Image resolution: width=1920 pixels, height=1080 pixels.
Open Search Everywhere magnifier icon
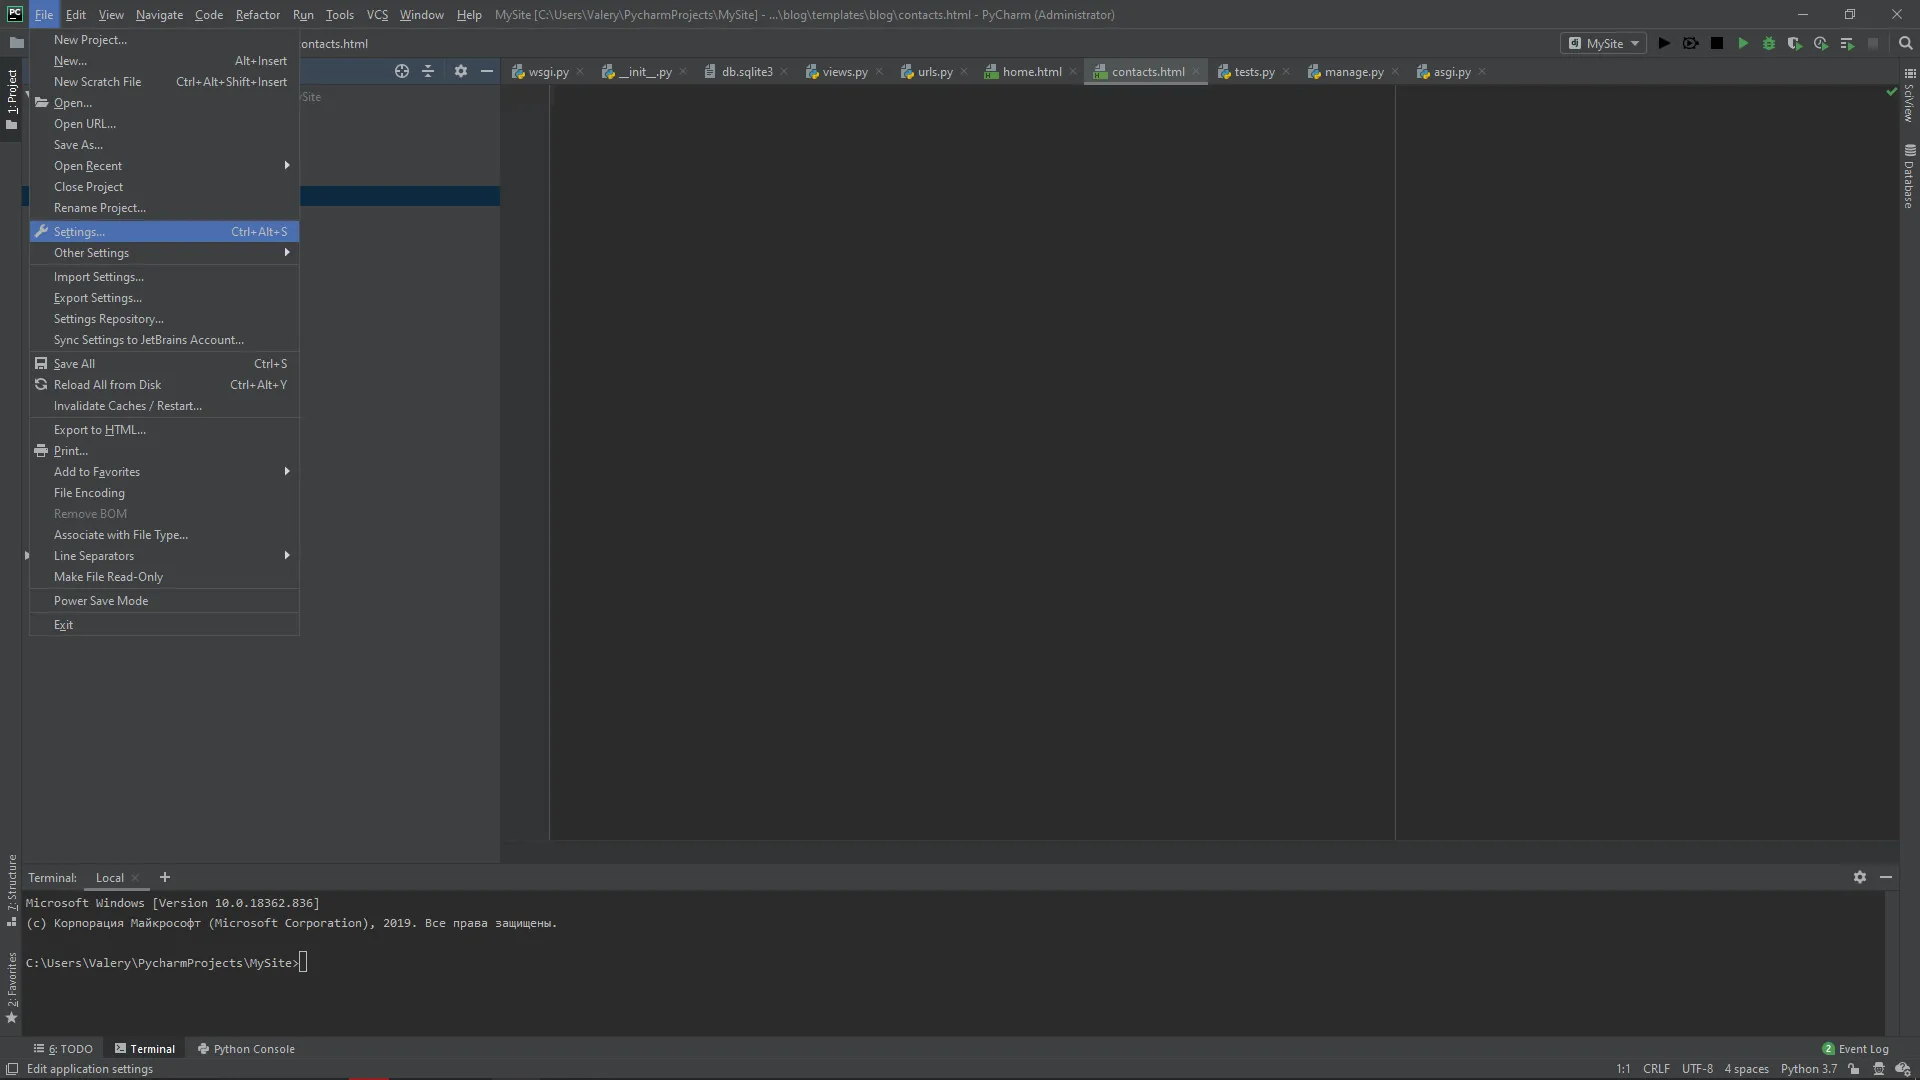pos(1906,44)
